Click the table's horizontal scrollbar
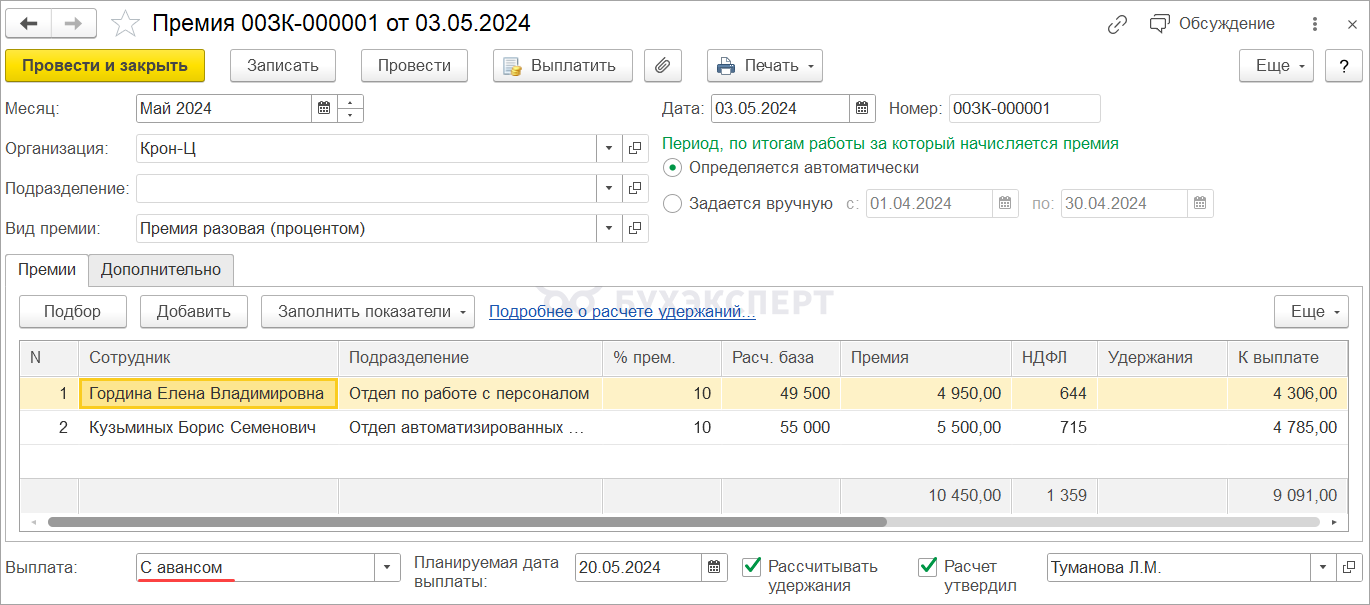This screenshot has width=1370, height=605. (467, 522)
